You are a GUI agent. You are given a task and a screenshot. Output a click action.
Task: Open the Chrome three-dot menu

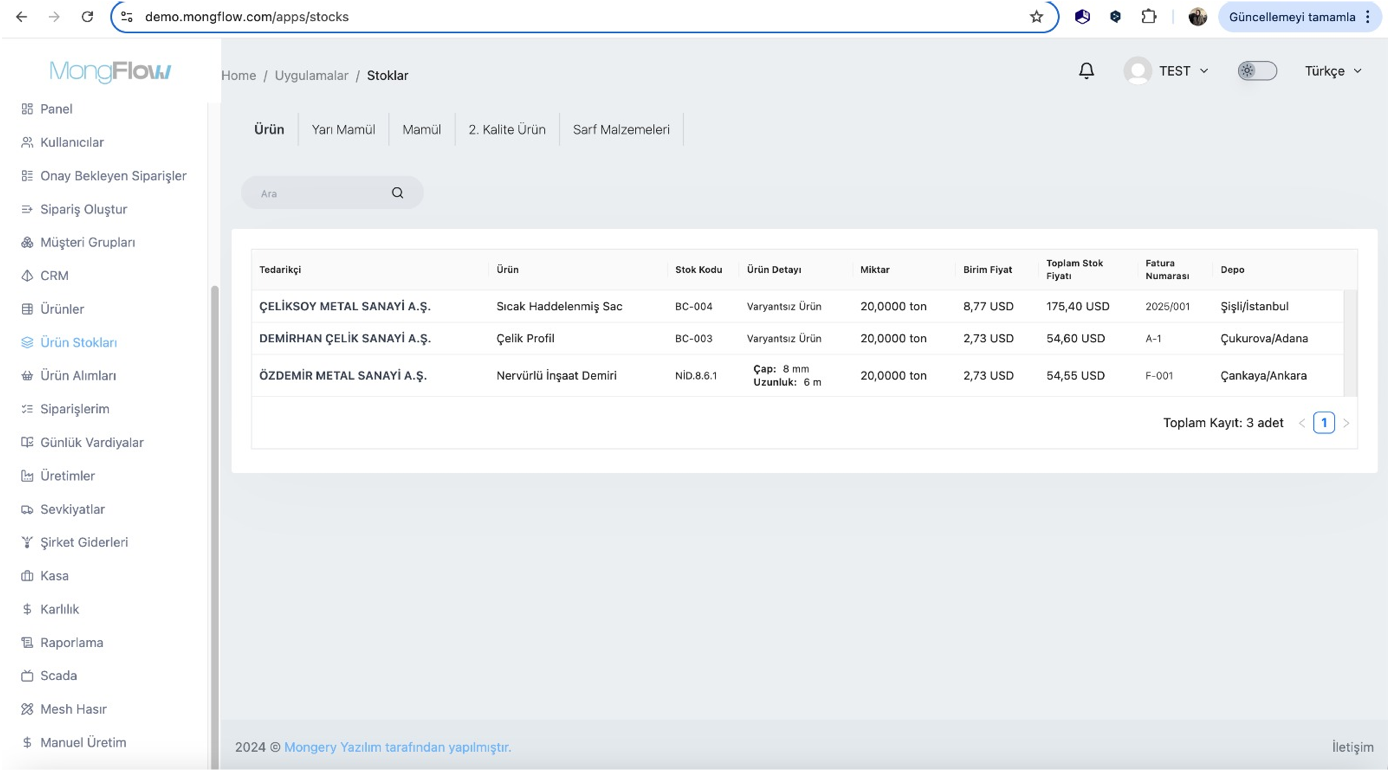pos(1368,17)
